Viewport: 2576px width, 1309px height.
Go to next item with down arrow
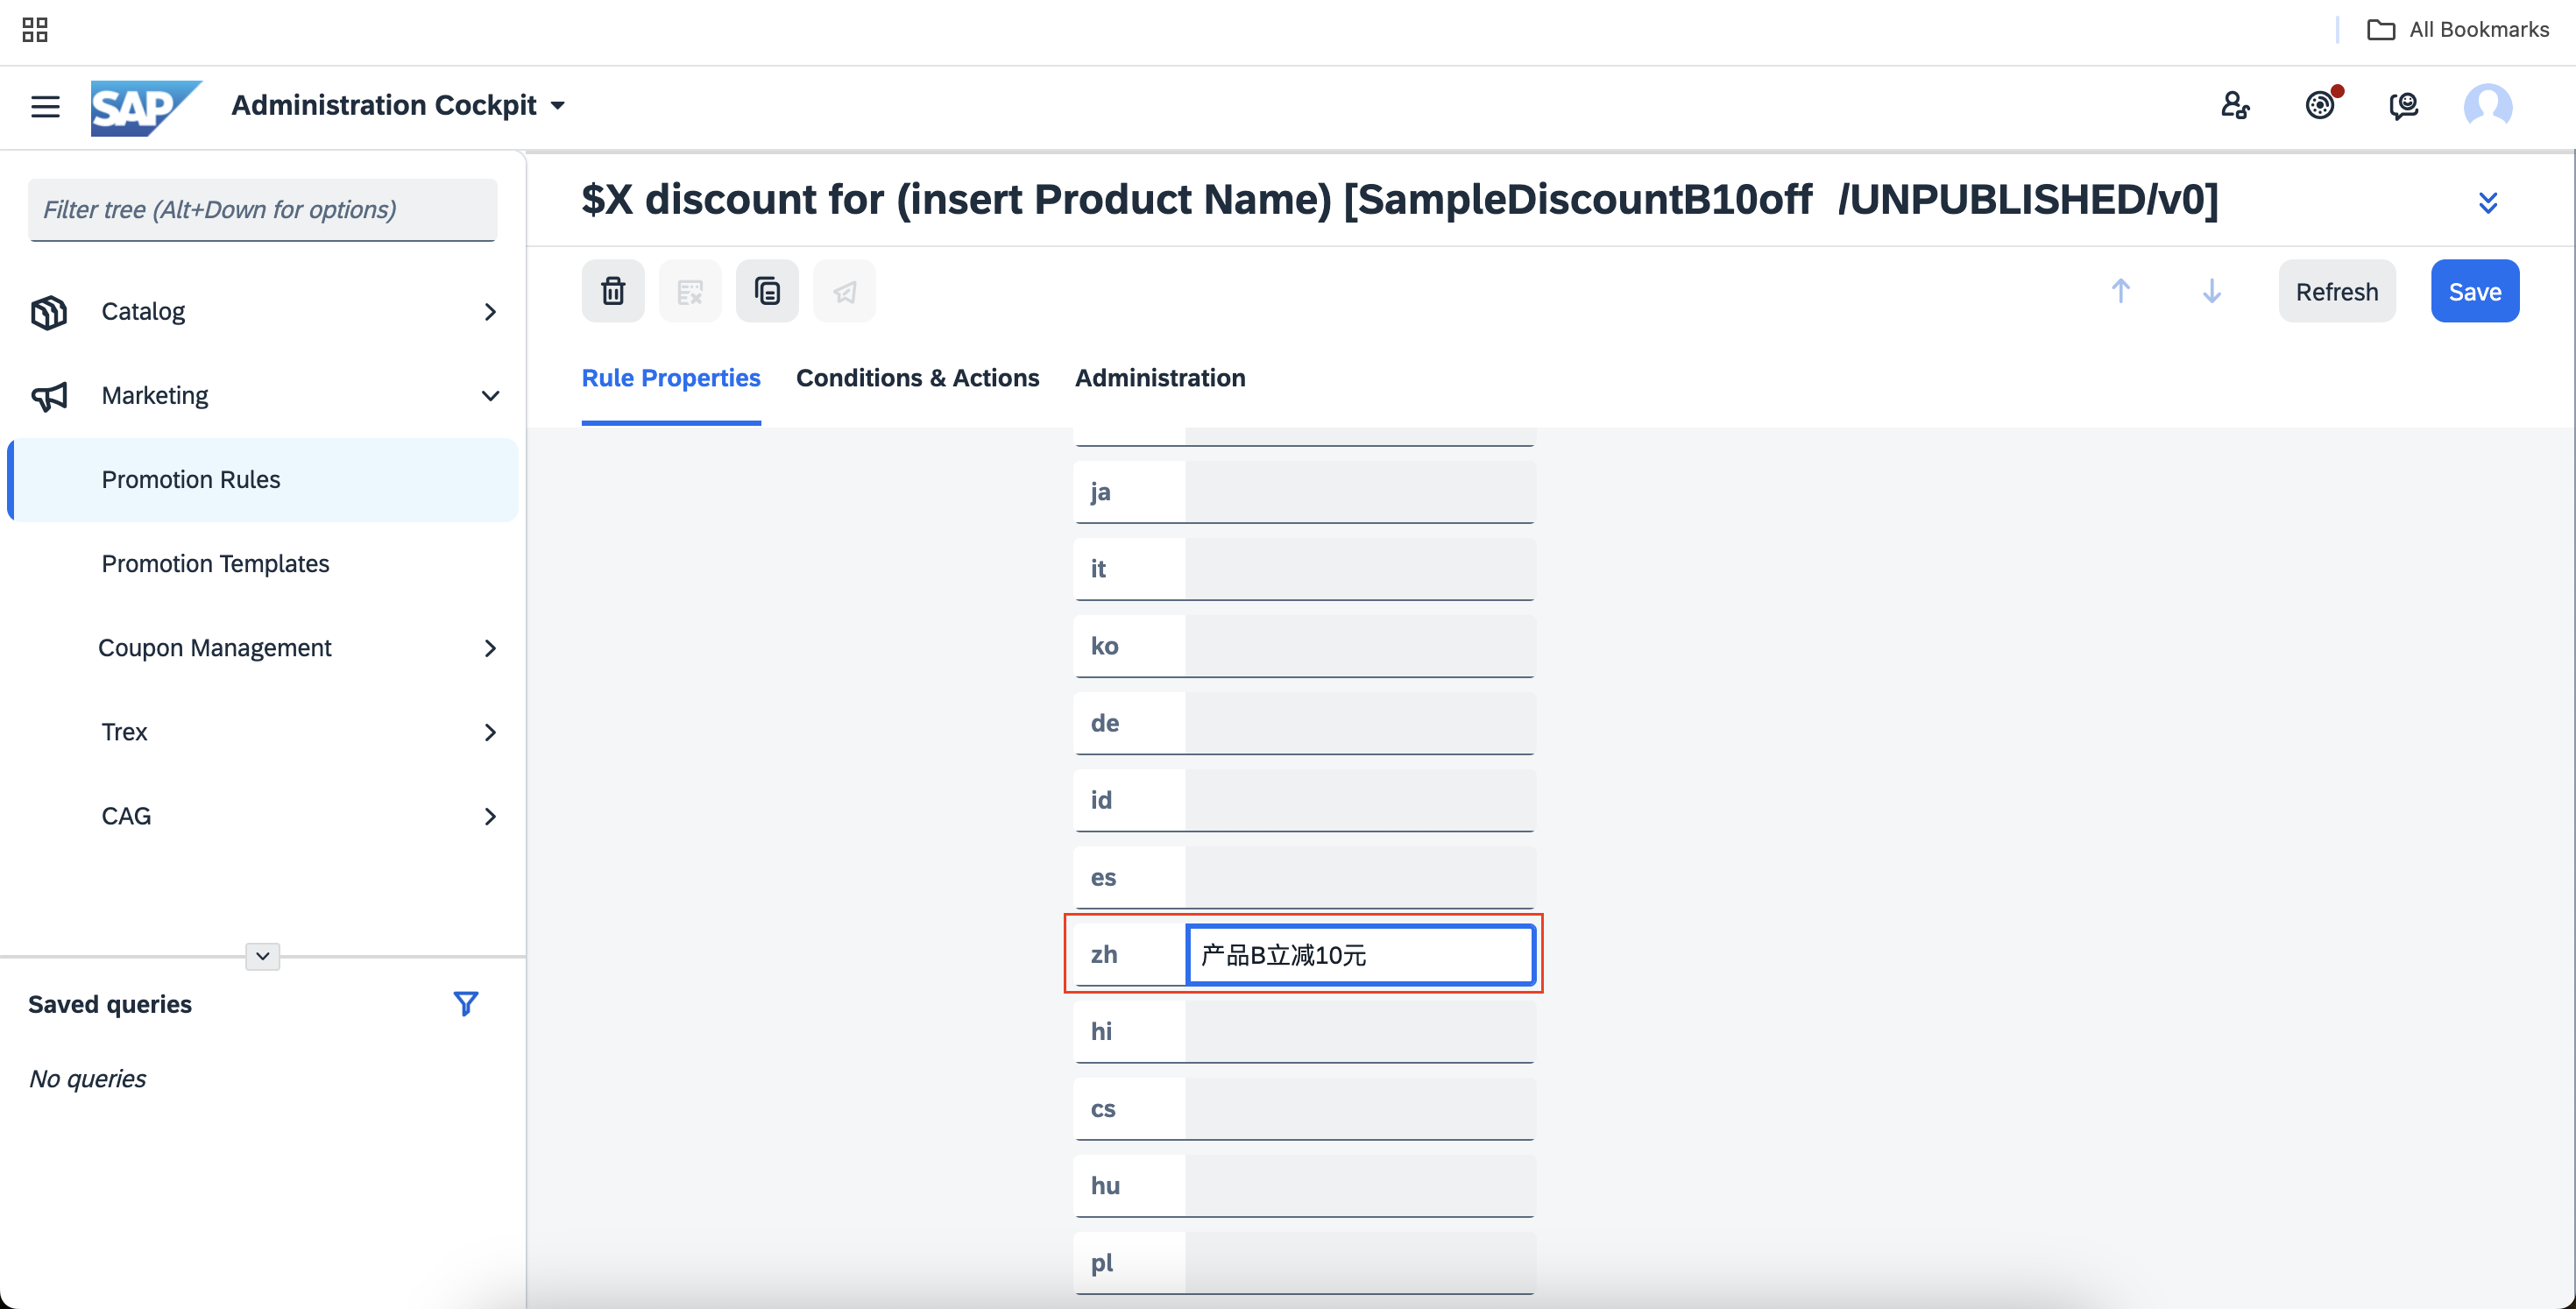click(2212, 291)
